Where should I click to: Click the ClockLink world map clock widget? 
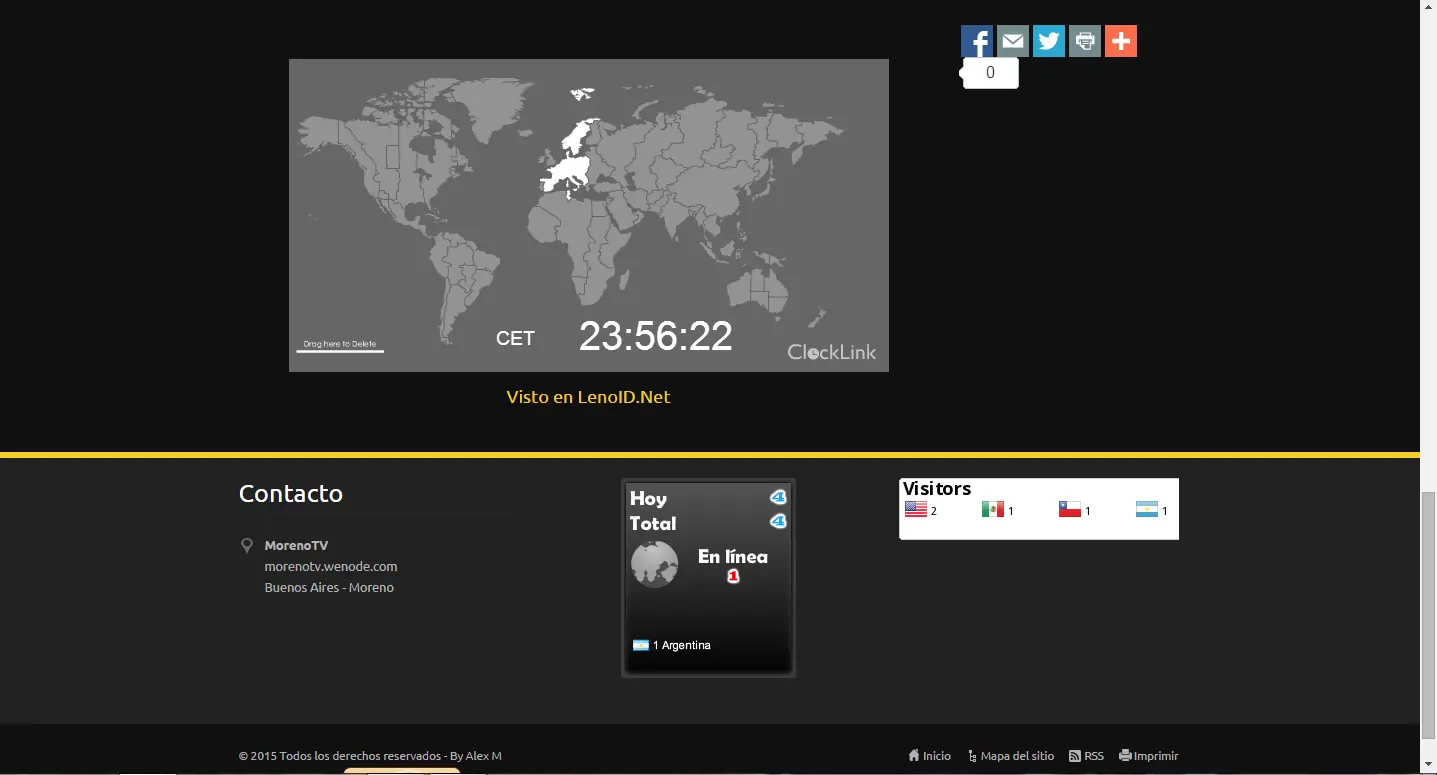coord(589,215)
